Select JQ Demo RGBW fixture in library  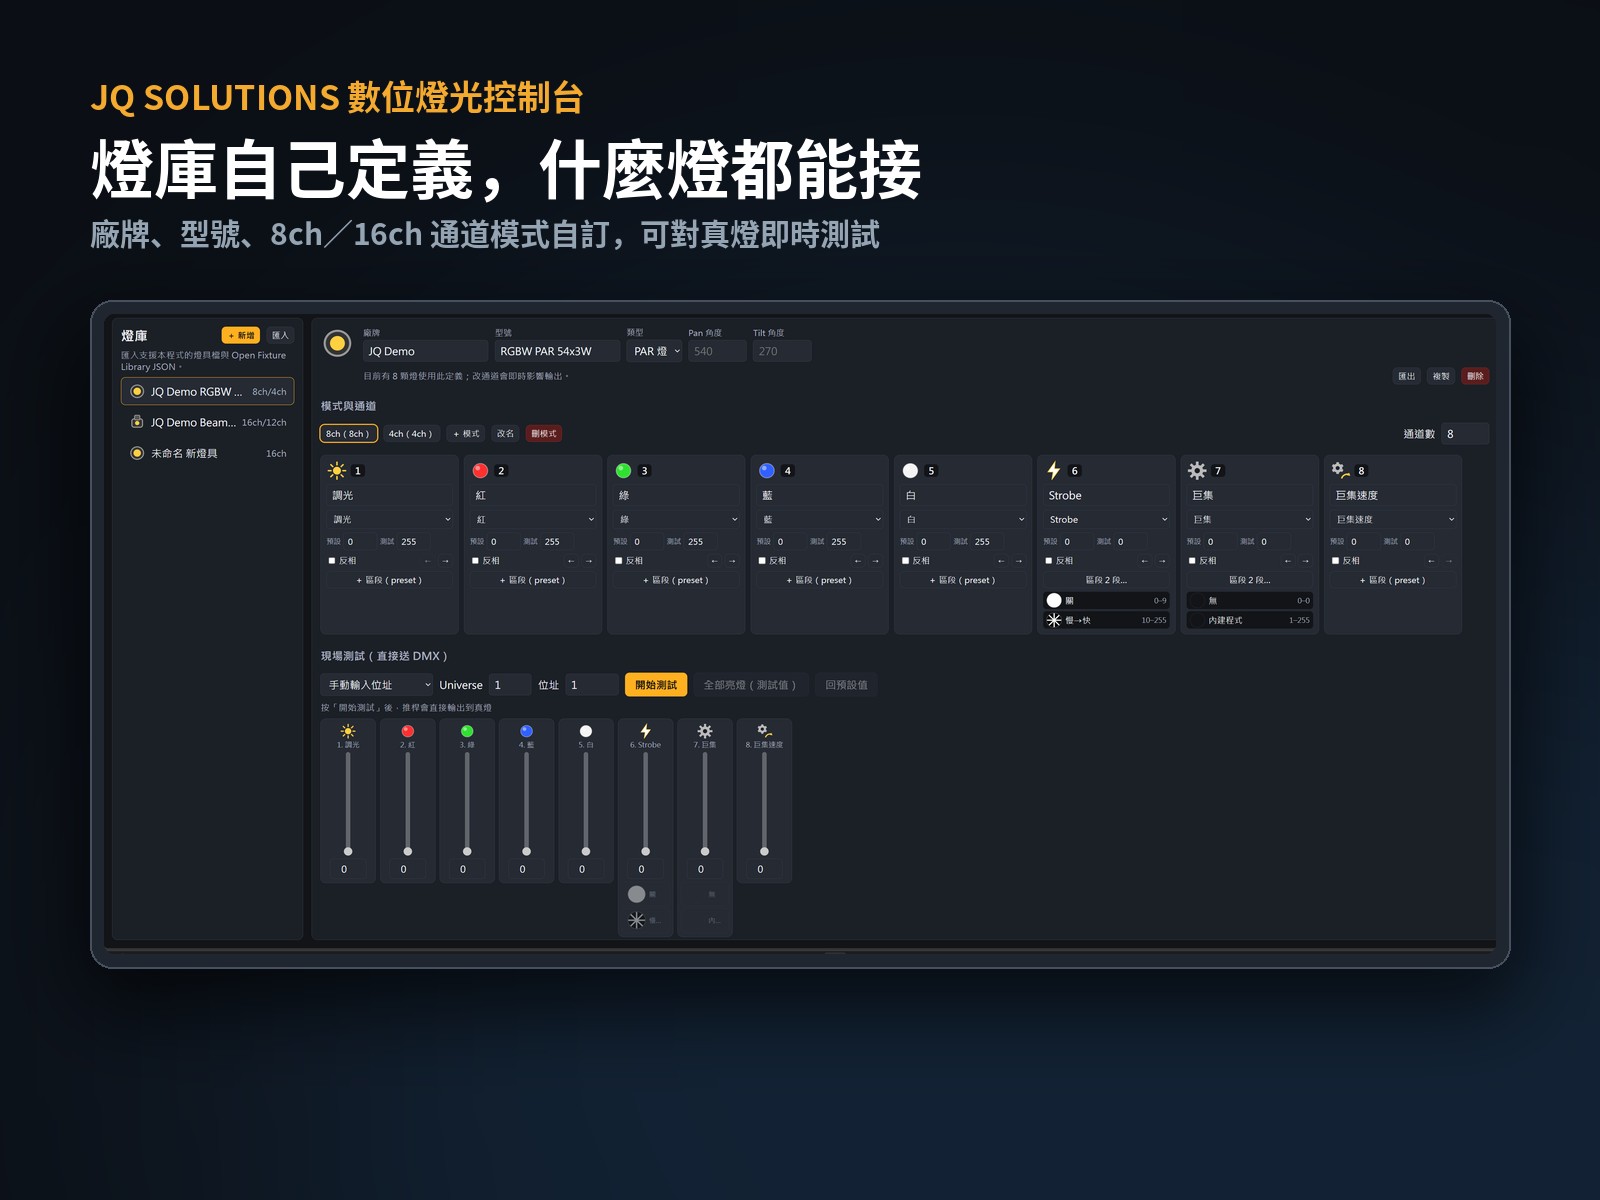(208, 392)
